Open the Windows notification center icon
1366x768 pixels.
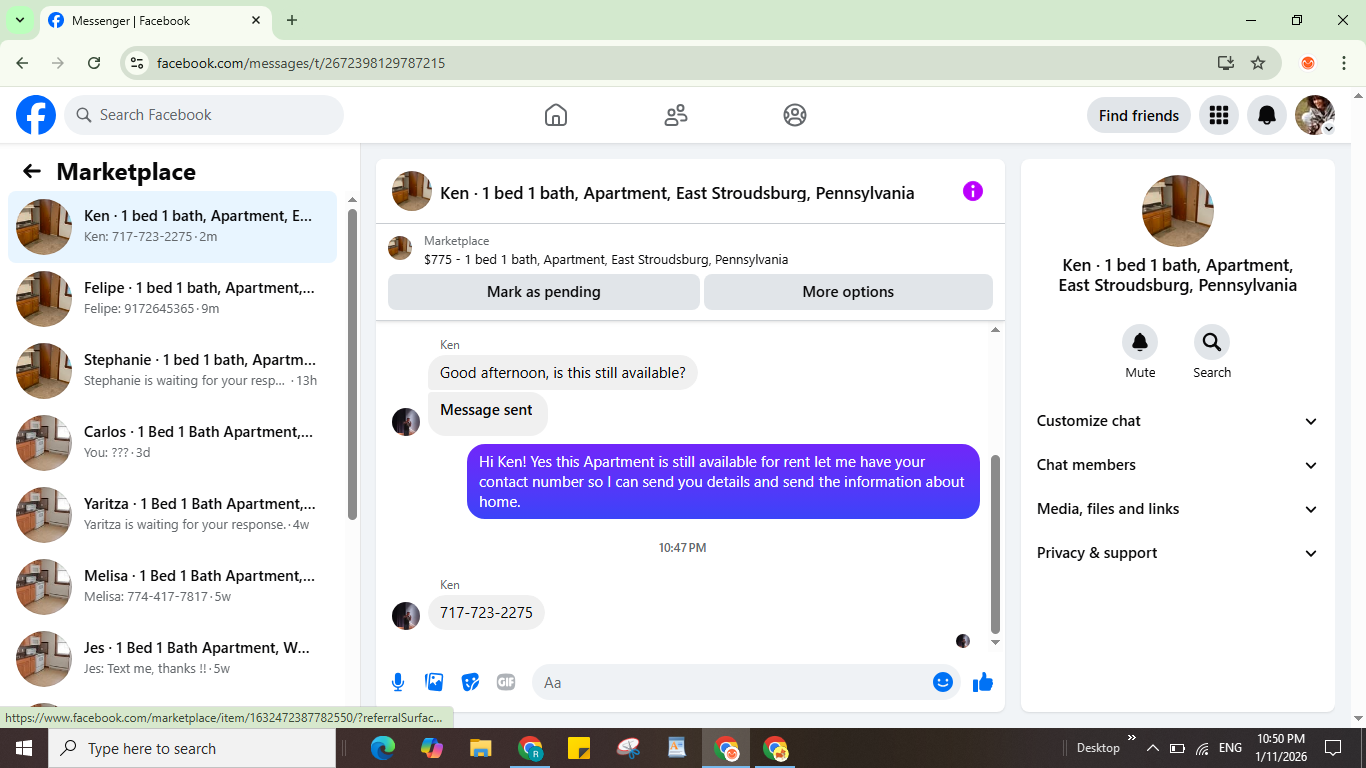click(1333, 748)
